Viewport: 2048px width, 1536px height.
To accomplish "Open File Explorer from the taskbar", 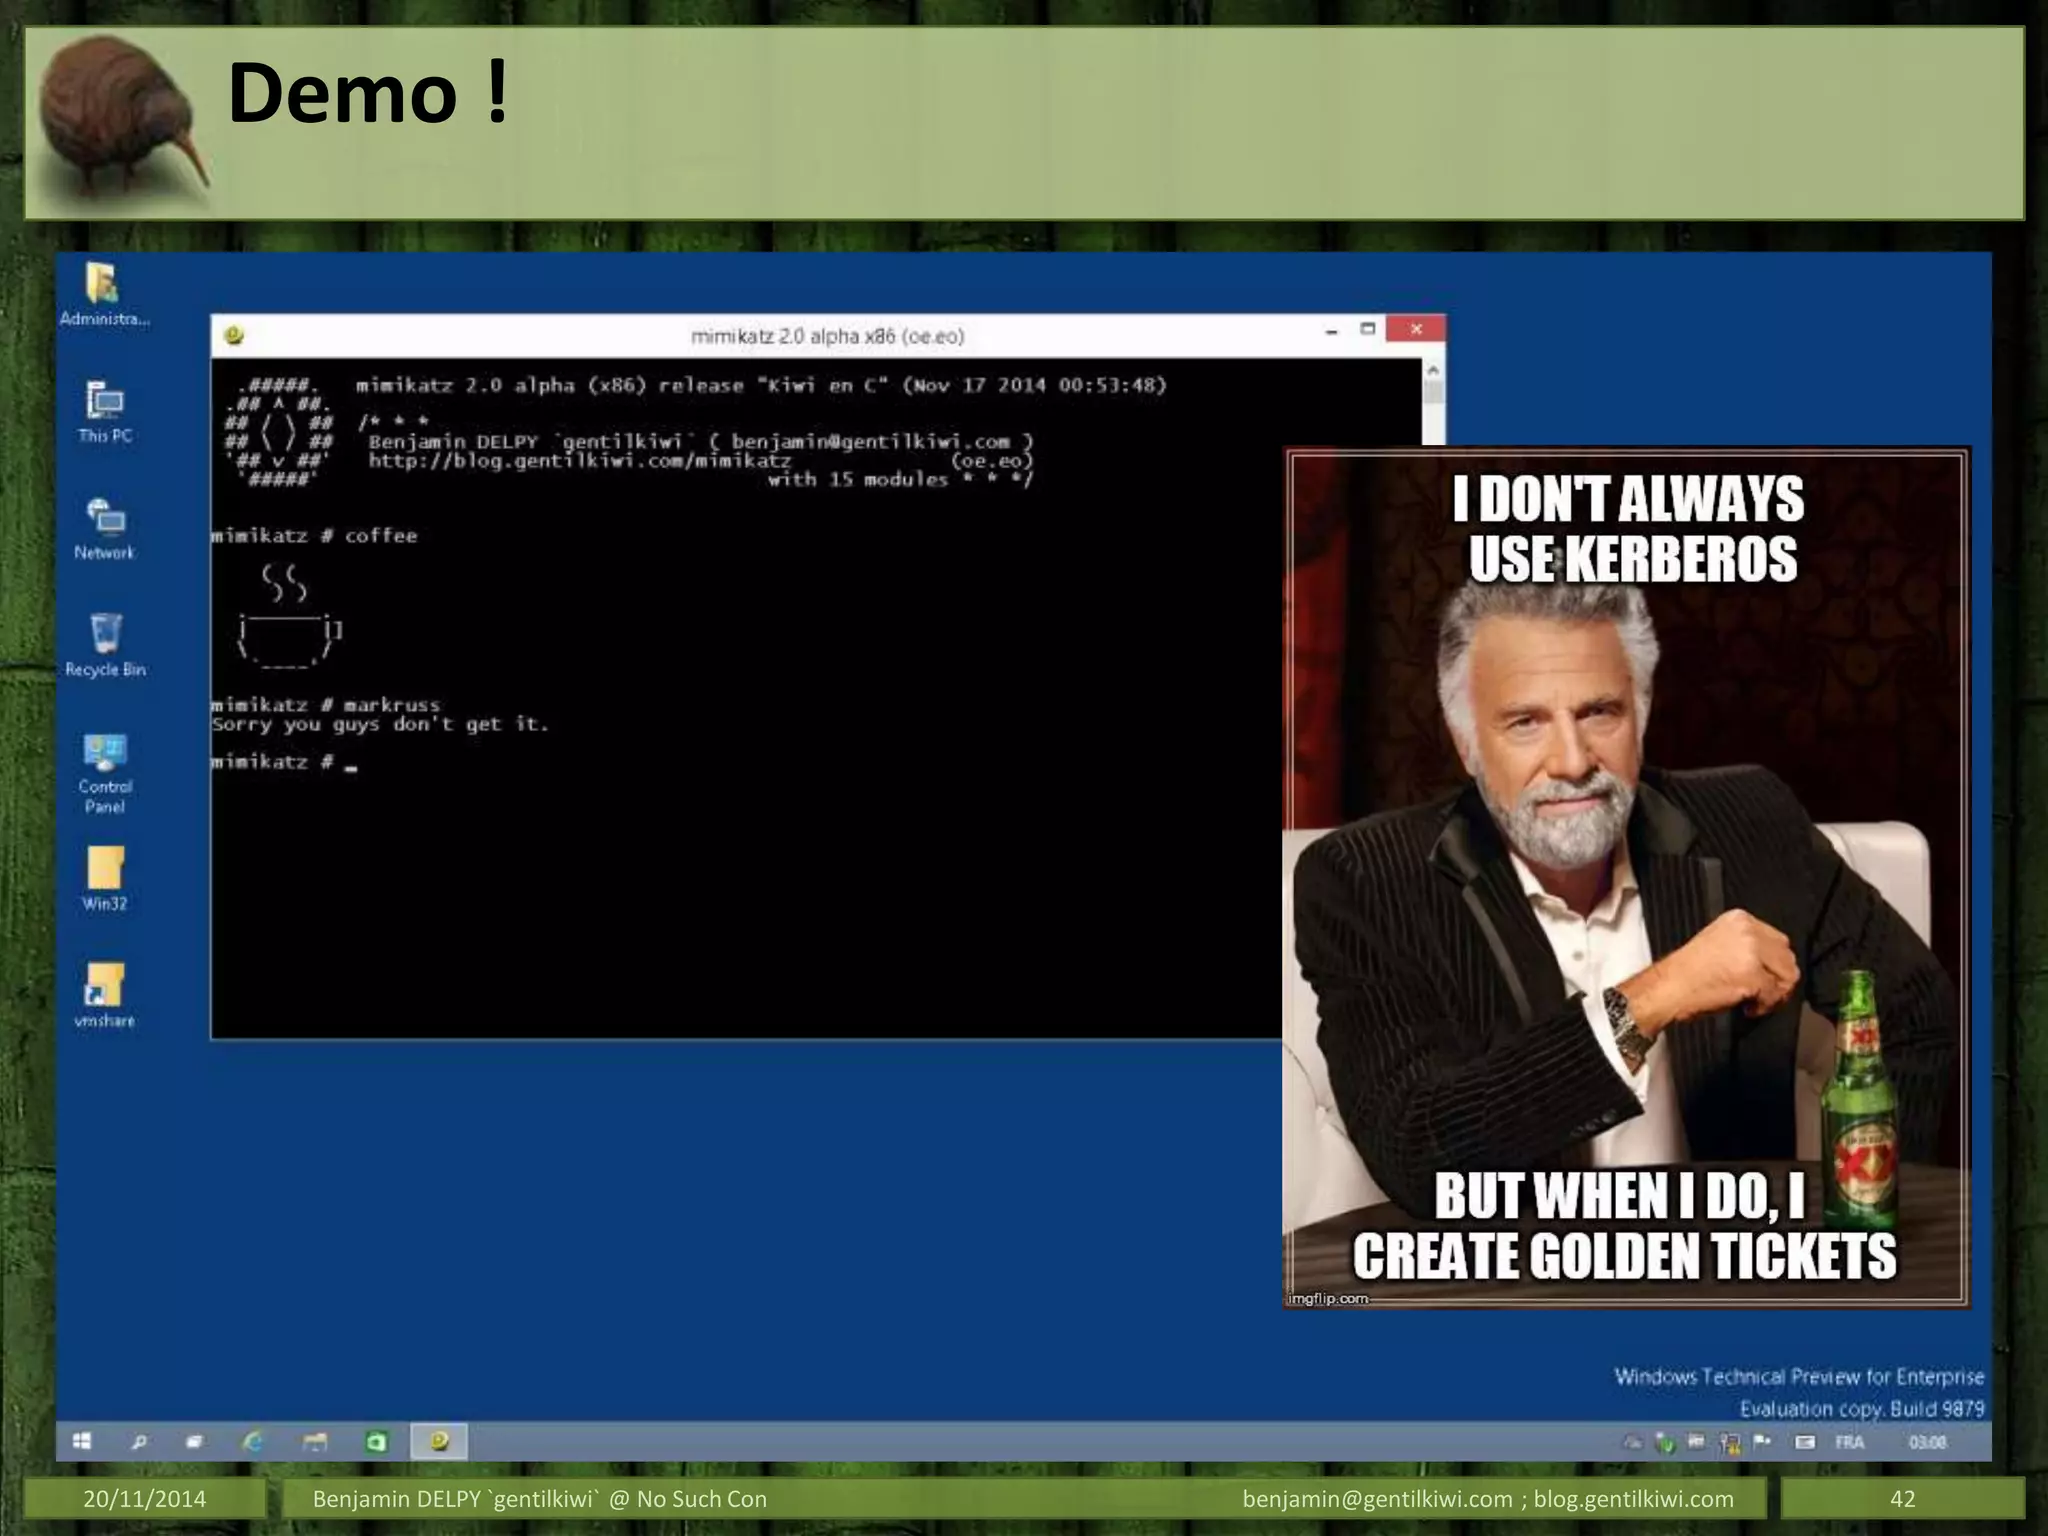I will click(x=315, y=1441).
